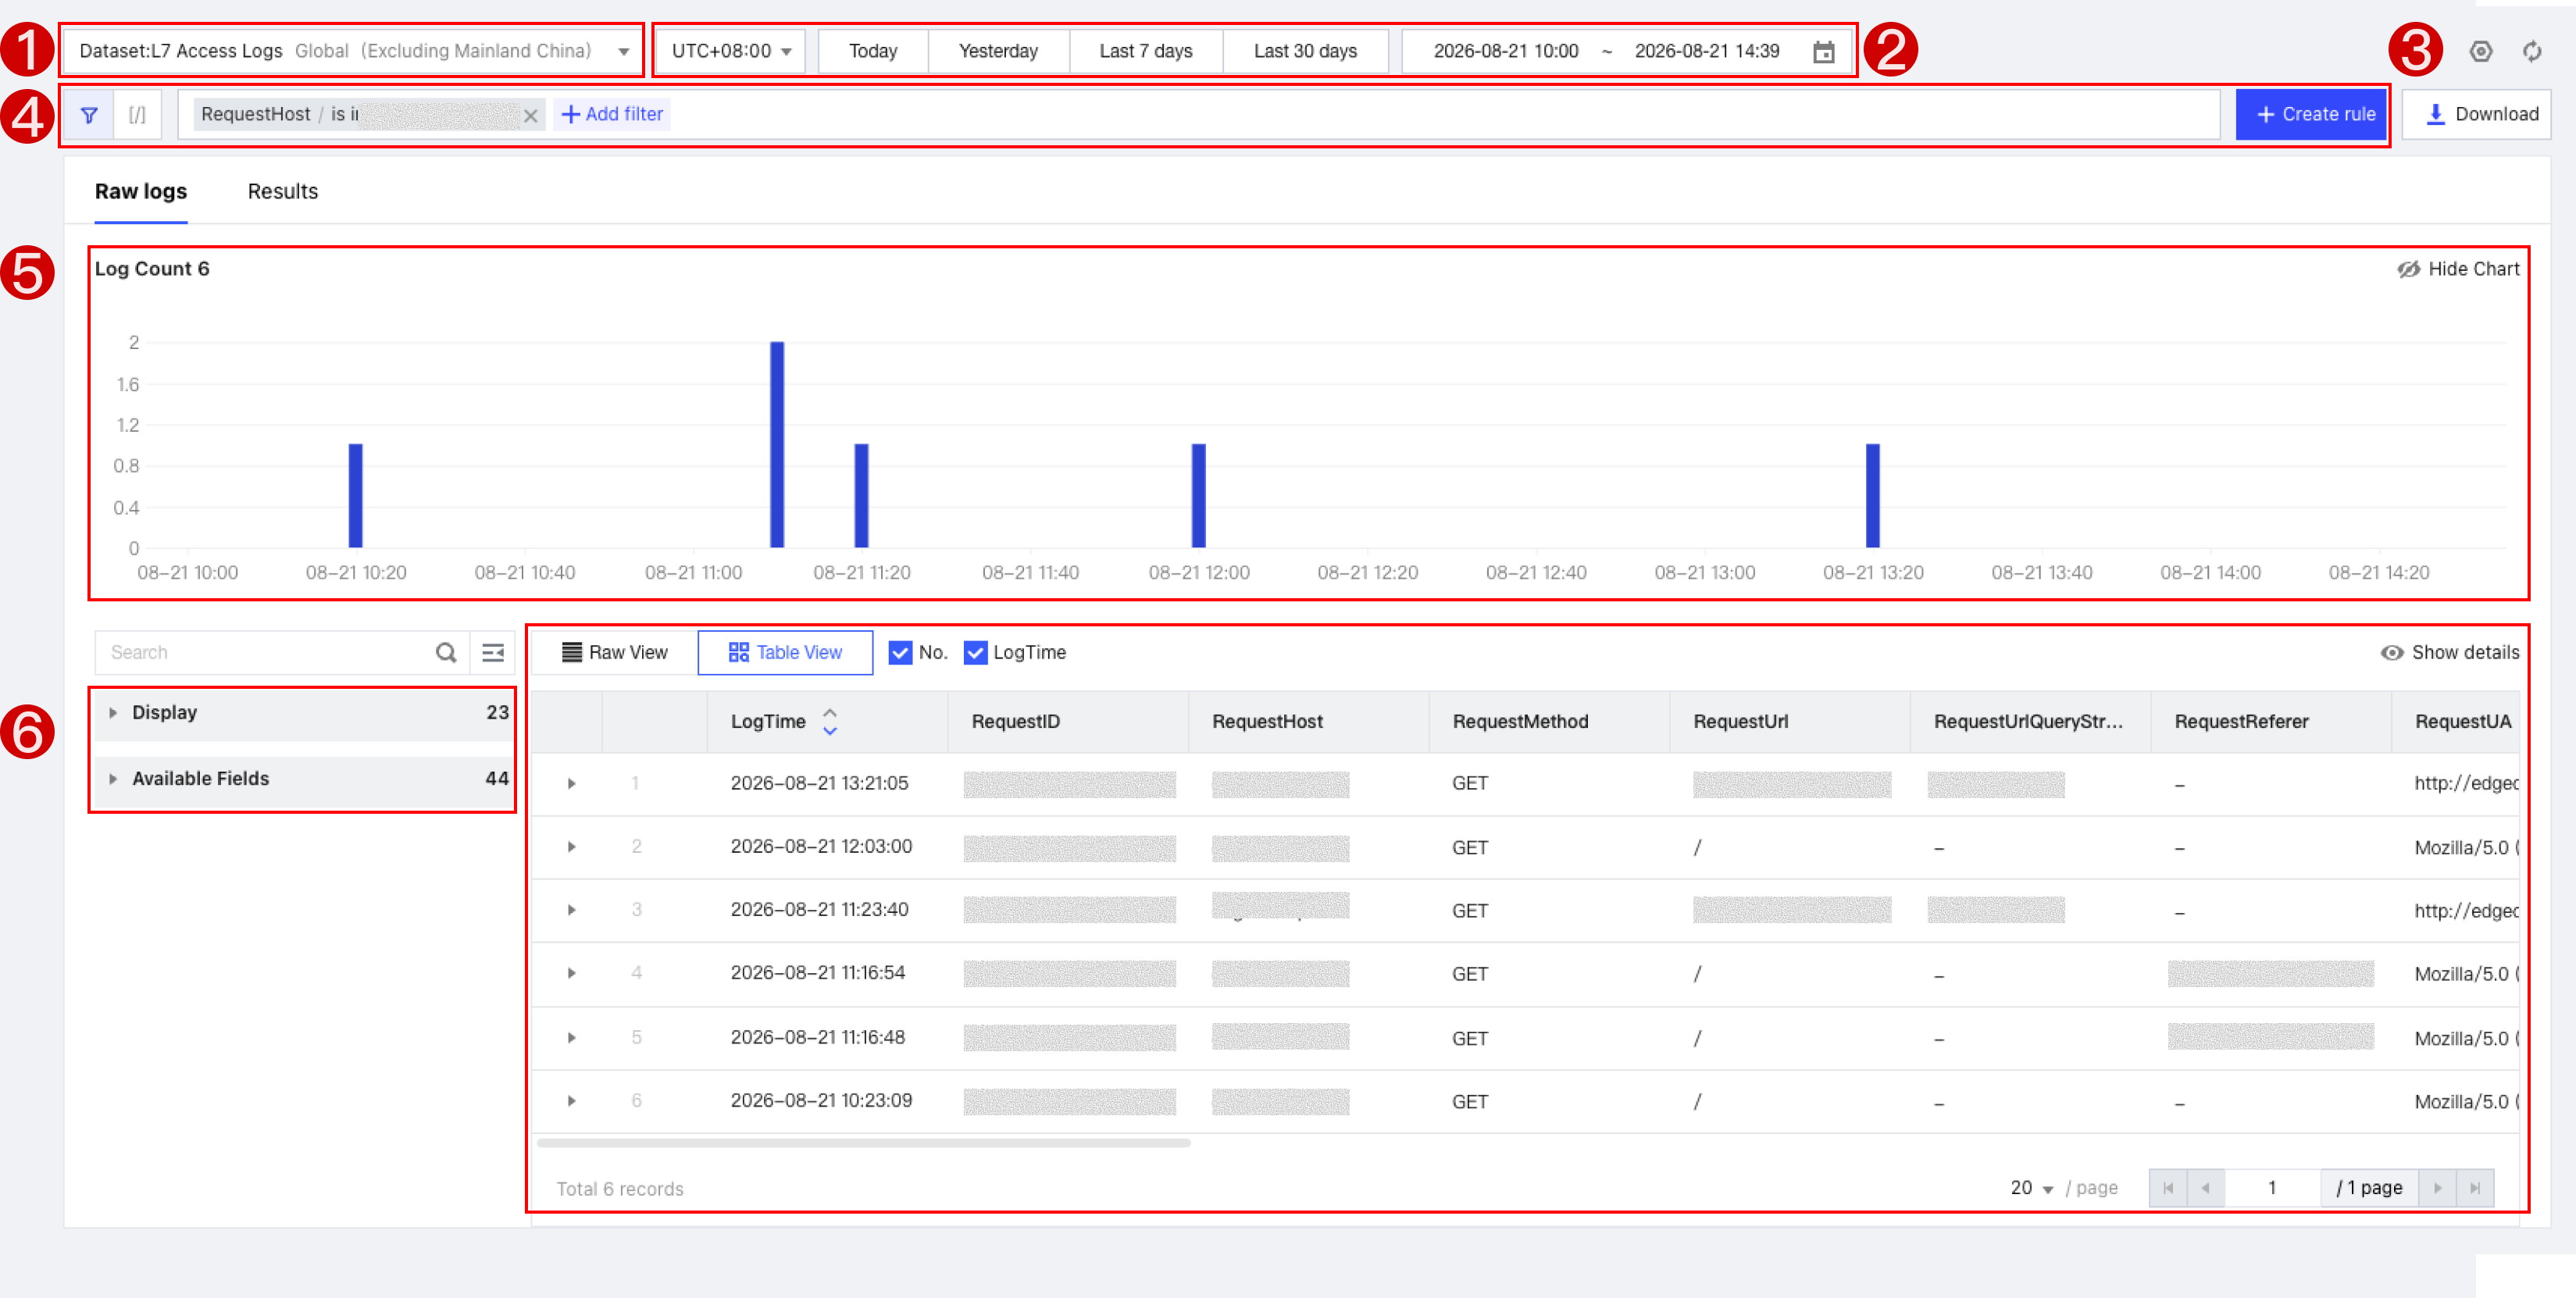
Task: Open the UTC+08:00 timezone dropdown
Action: click(x=730, y=51)
